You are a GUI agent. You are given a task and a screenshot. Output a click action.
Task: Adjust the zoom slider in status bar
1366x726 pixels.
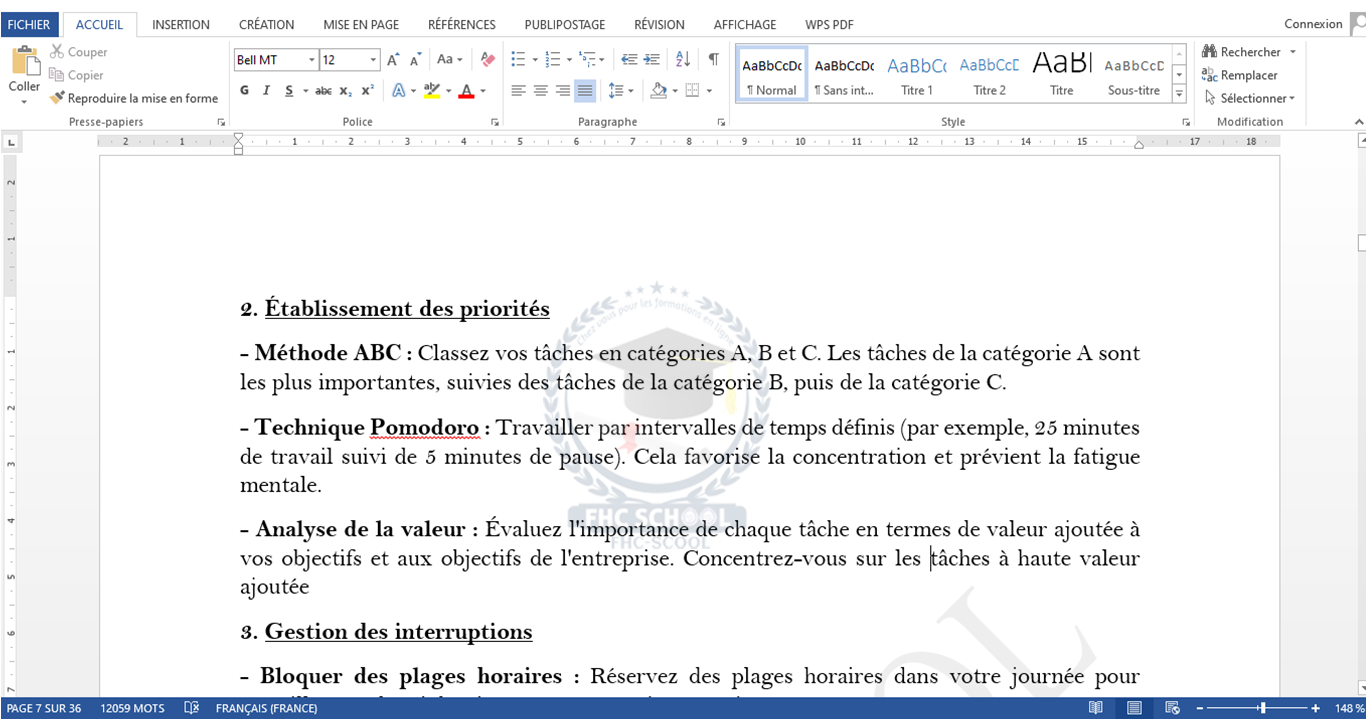pos(1262,708)
